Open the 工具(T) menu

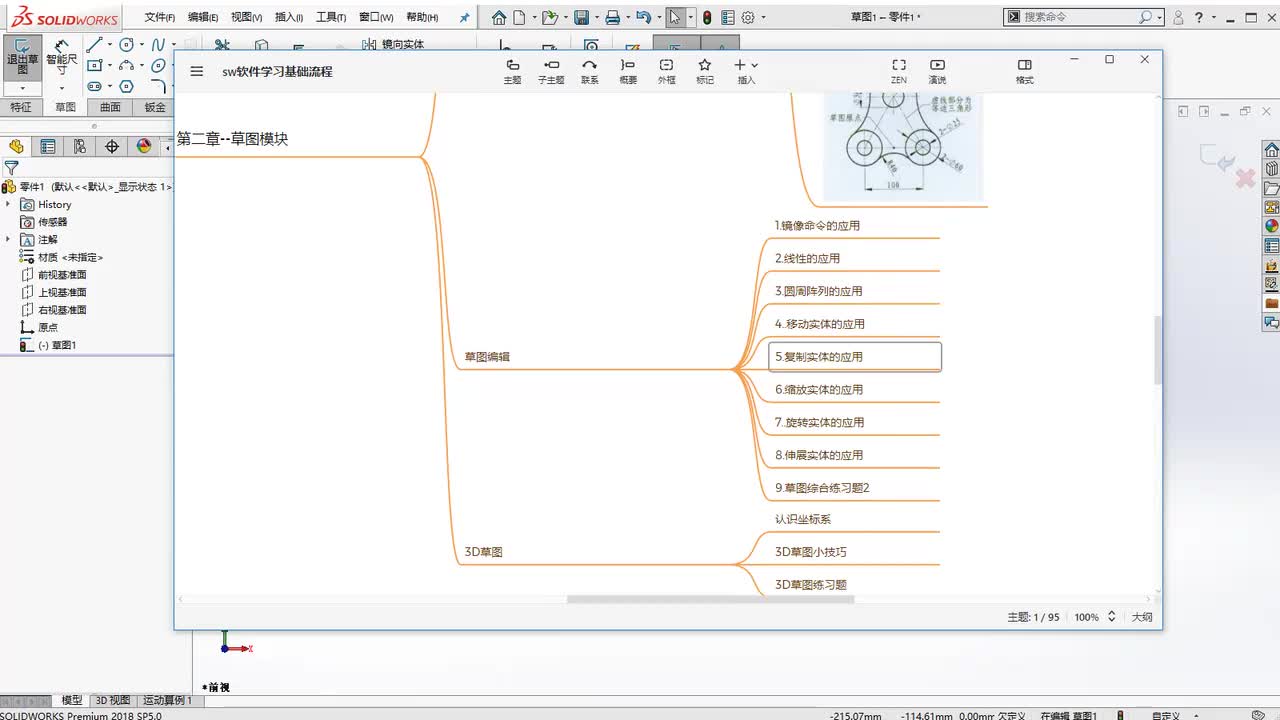pyautogui.click(x=331, y=17)
